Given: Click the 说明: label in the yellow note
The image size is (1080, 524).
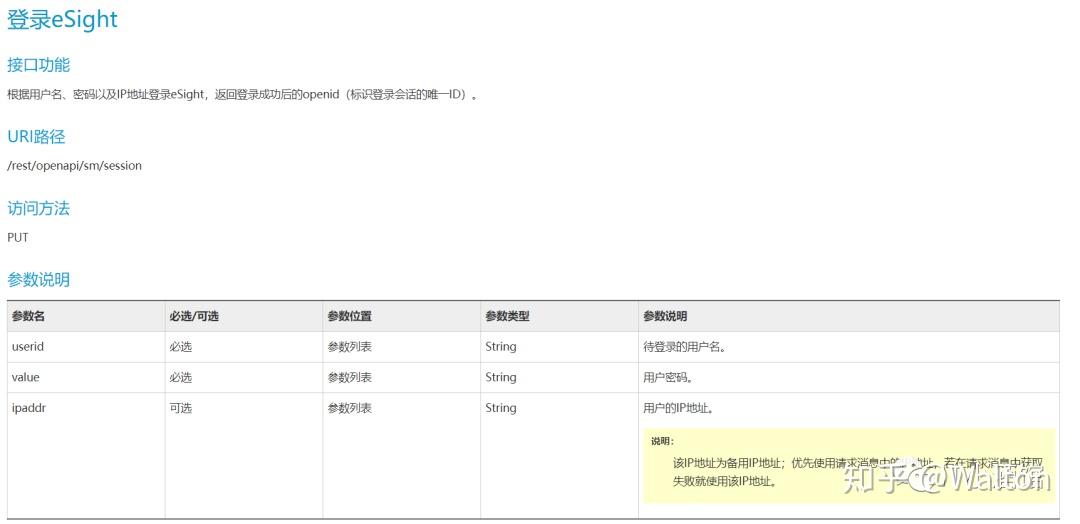Looking at the screenshot, I should [x=663, y=441].
